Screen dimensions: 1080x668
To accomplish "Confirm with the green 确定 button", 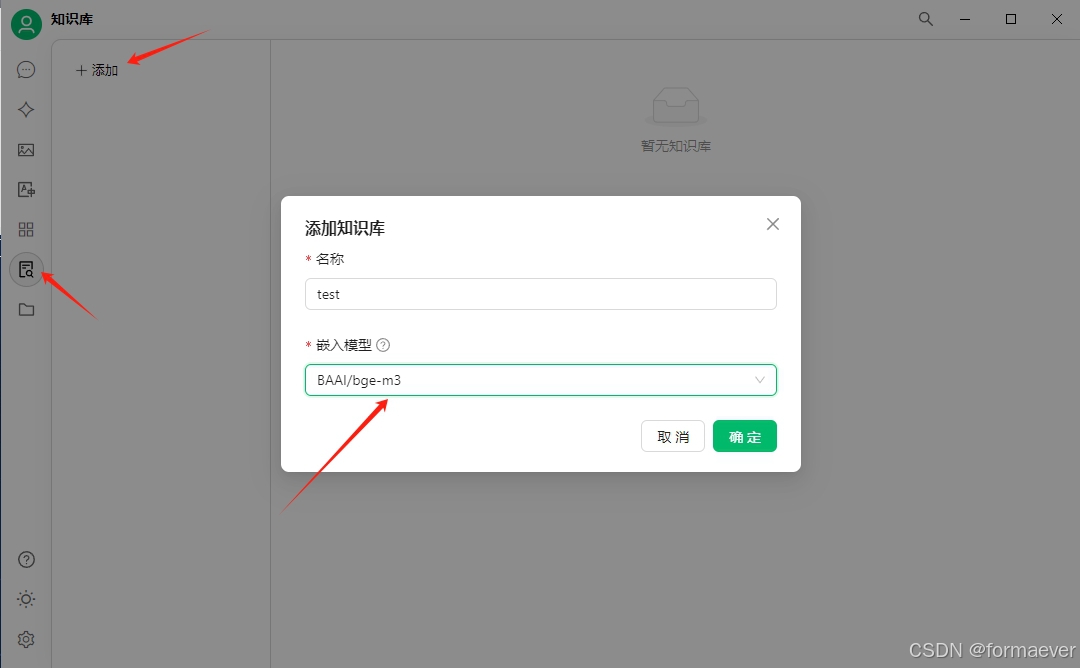I will coord(745,436).
